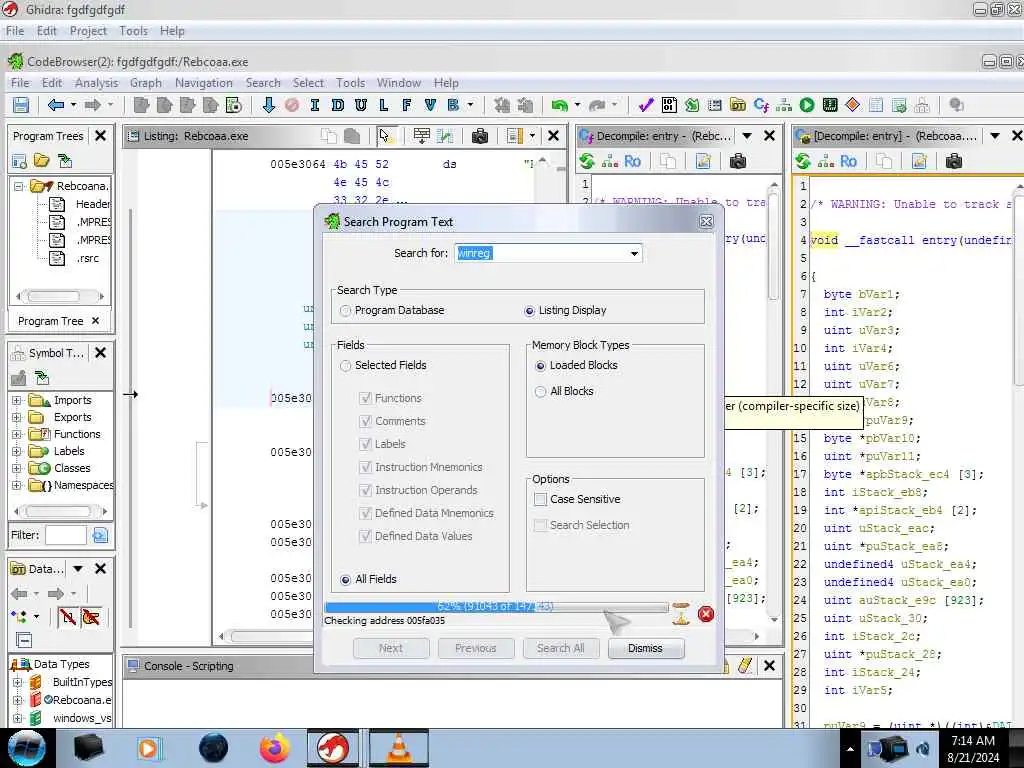Select the Loaded Blocks radio button
Viewport: 1024px width, 768px height.
pyautogui.click(x=540, y=366)
